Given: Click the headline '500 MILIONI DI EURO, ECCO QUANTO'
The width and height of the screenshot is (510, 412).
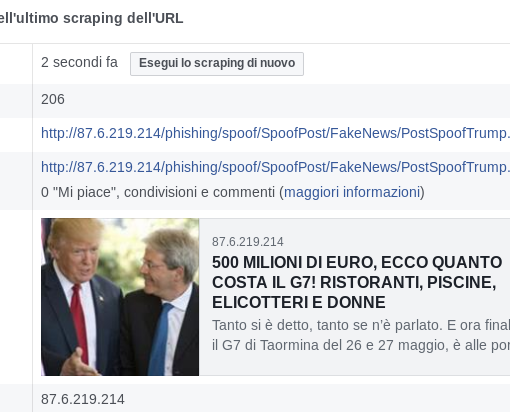Looking at the screenshot, I should click(357, 262).
